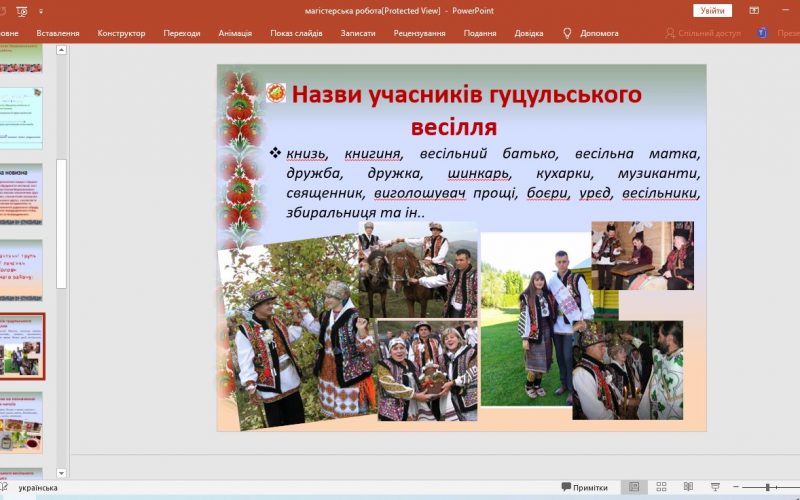Click the Увійти sign-in button

click(712, 11)
